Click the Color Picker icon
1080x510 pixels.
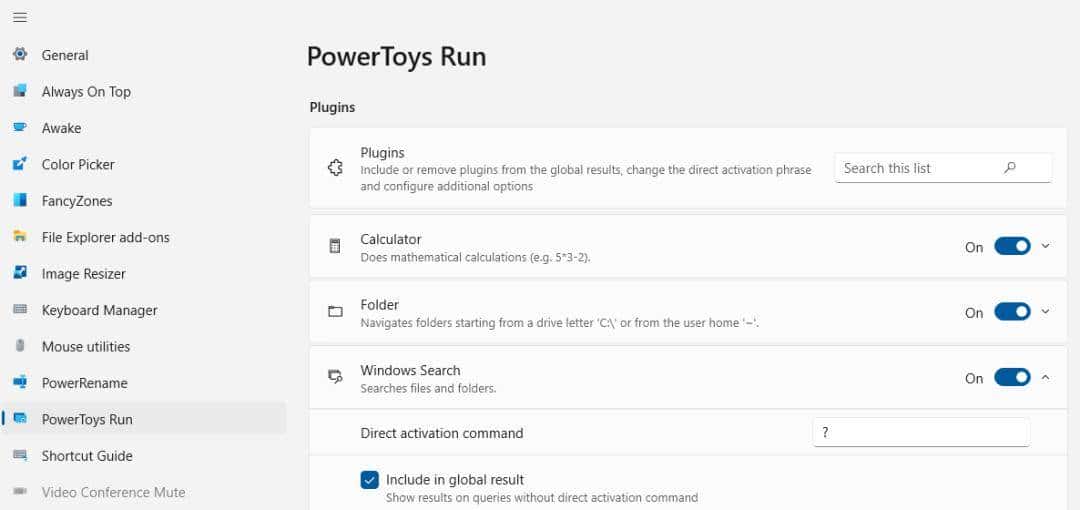click(x=20, y=164)
